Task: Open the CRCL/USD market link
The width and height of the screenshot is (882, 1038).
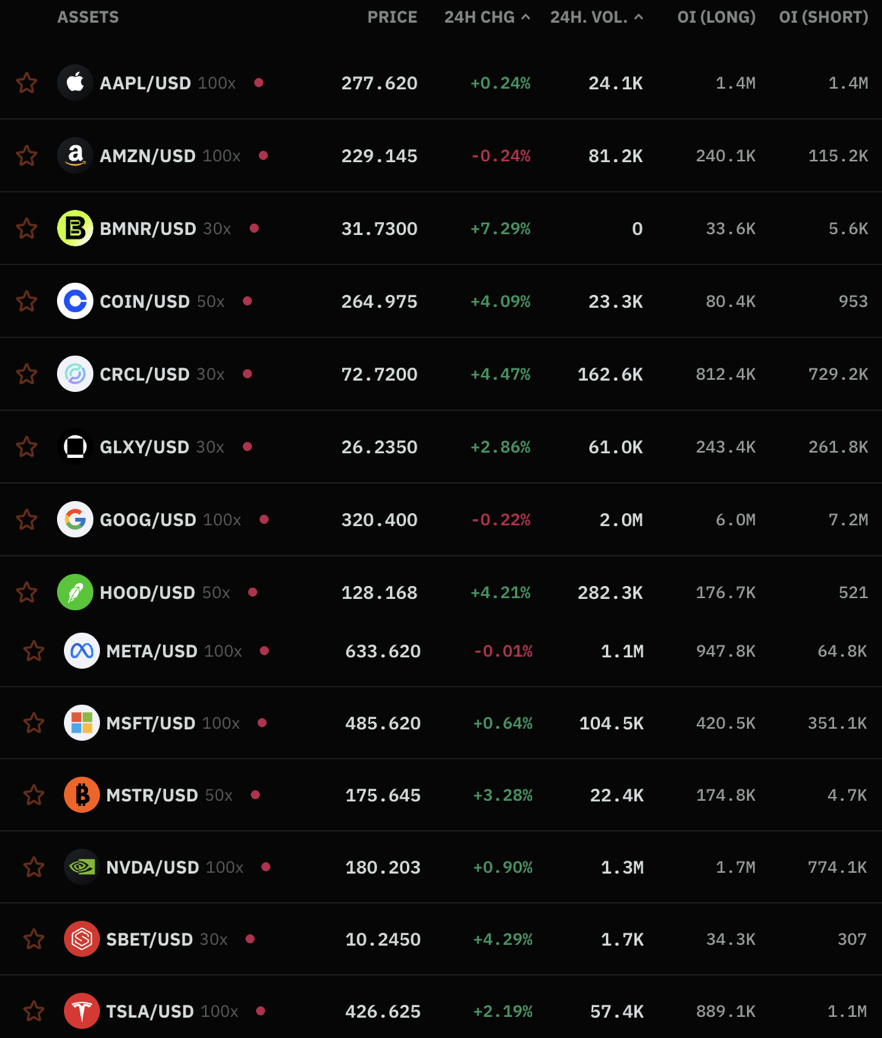Action: tap(144, 374)
